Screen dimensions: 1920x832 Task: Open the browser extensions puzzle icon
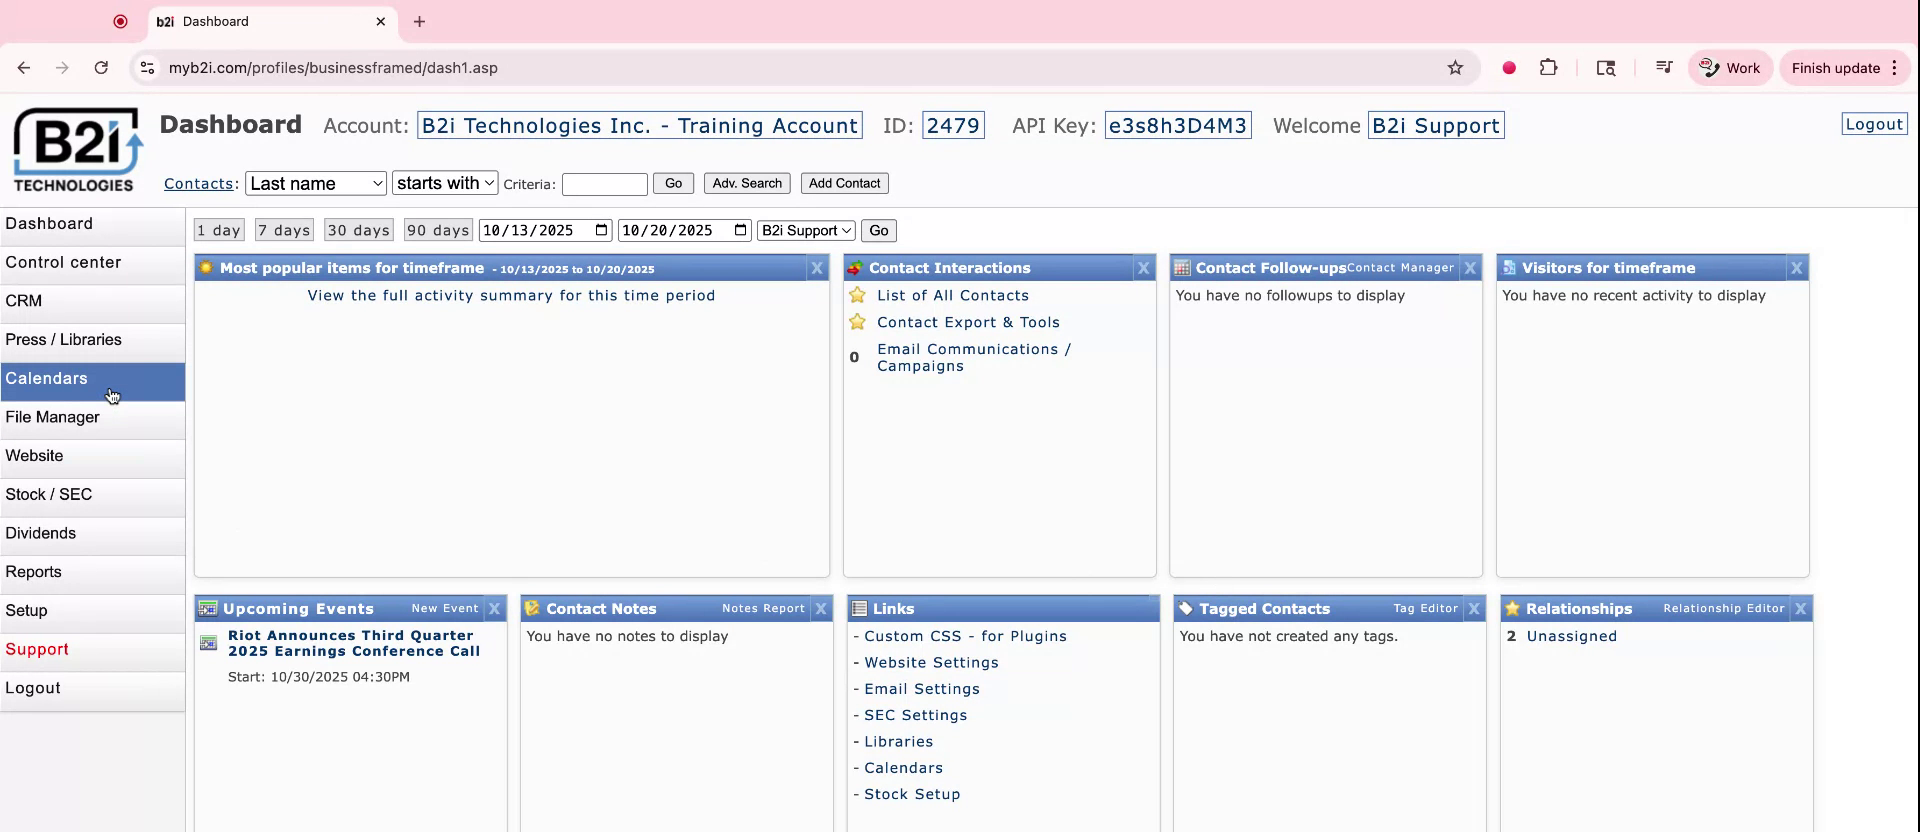tap(1548, 68)
